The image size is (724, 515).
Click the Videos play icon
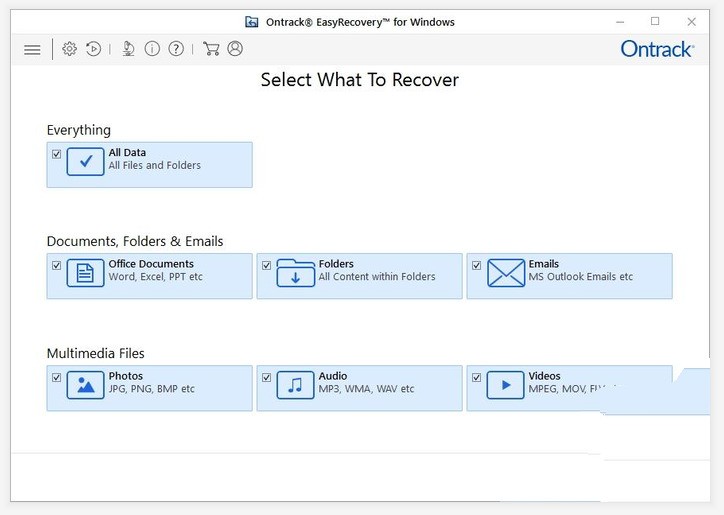(506, 385)
